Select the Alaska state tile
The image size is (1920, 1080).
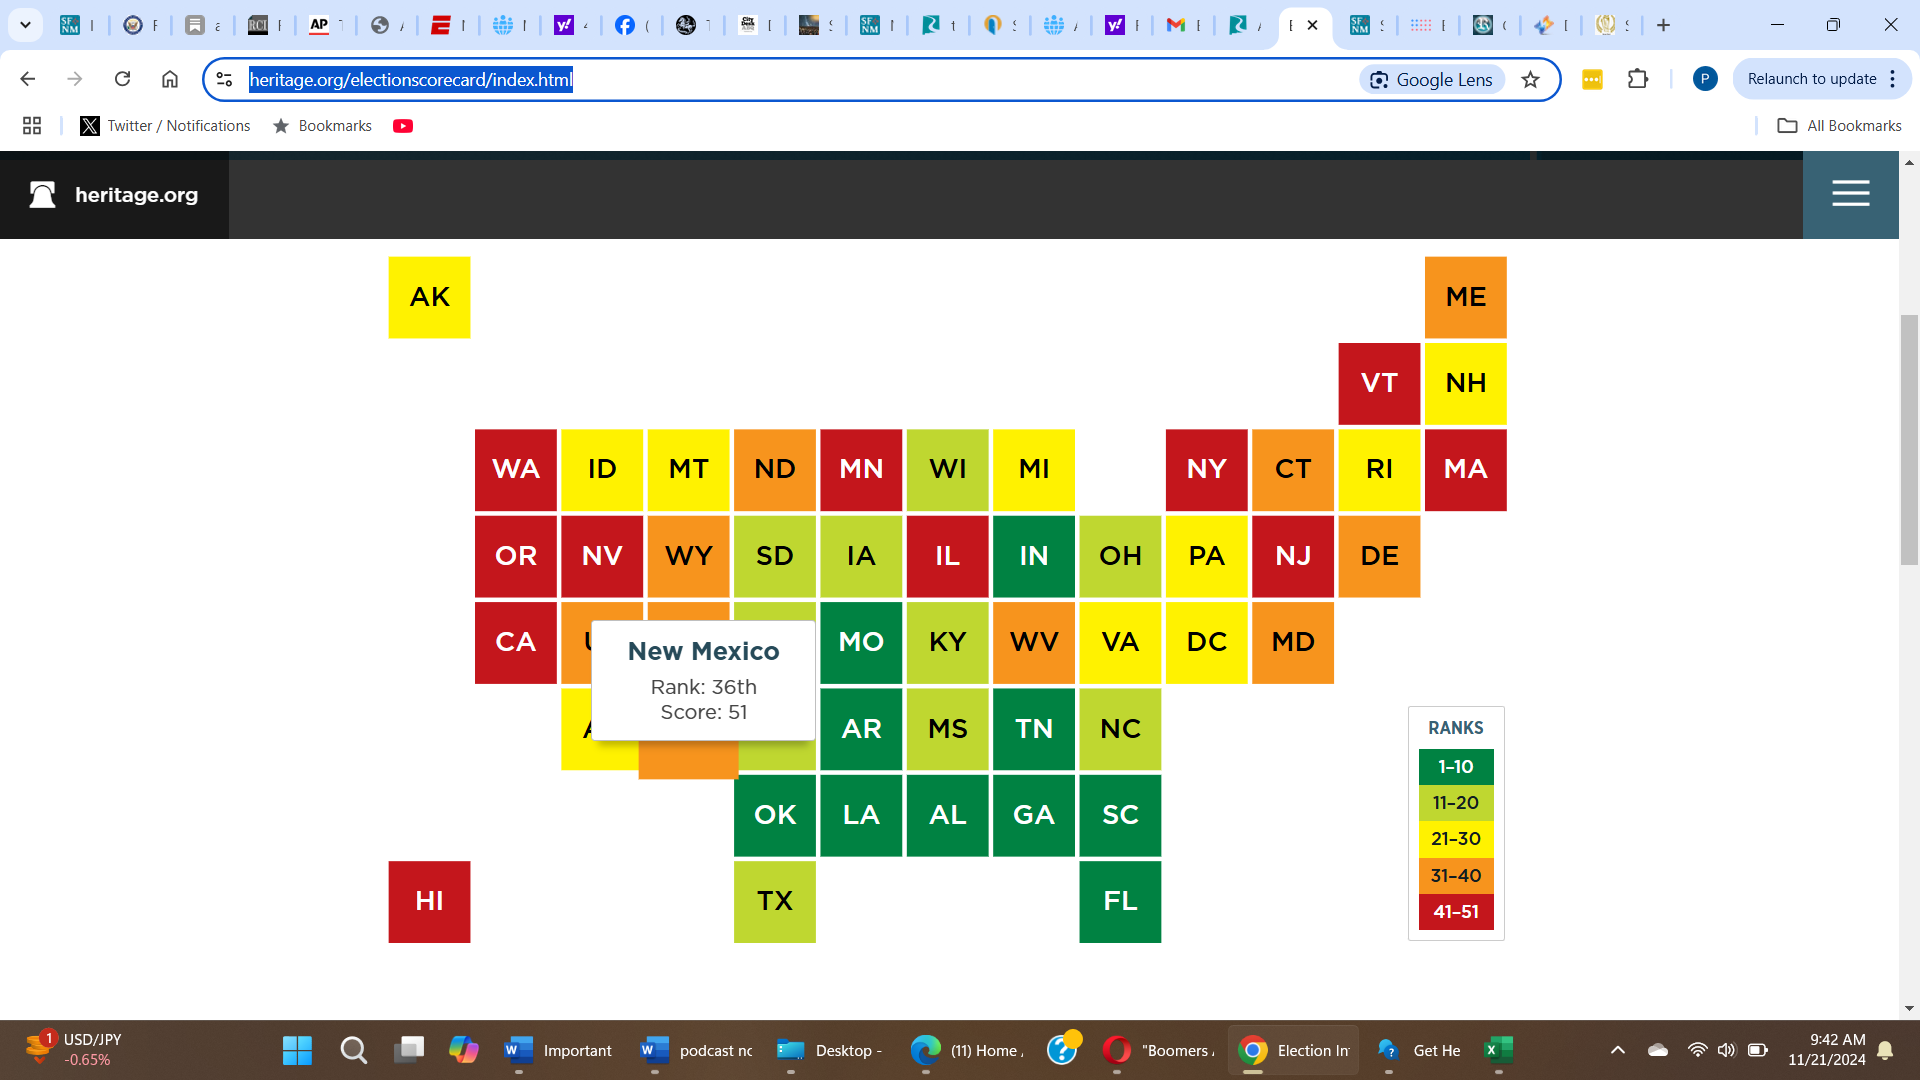[429, 297]
